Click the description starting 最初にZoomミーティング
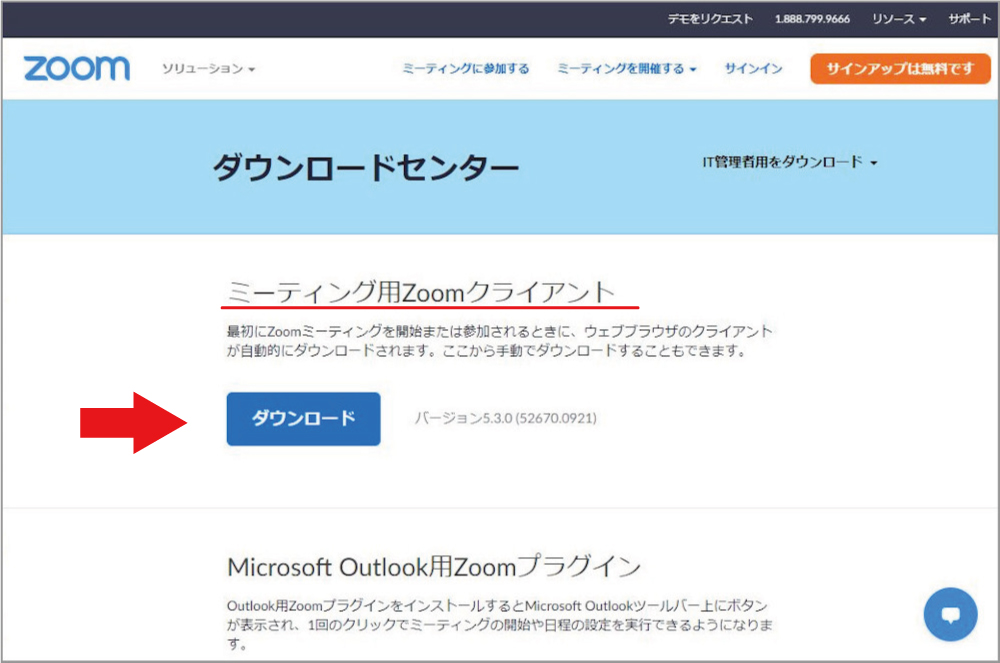 [499, 341]
